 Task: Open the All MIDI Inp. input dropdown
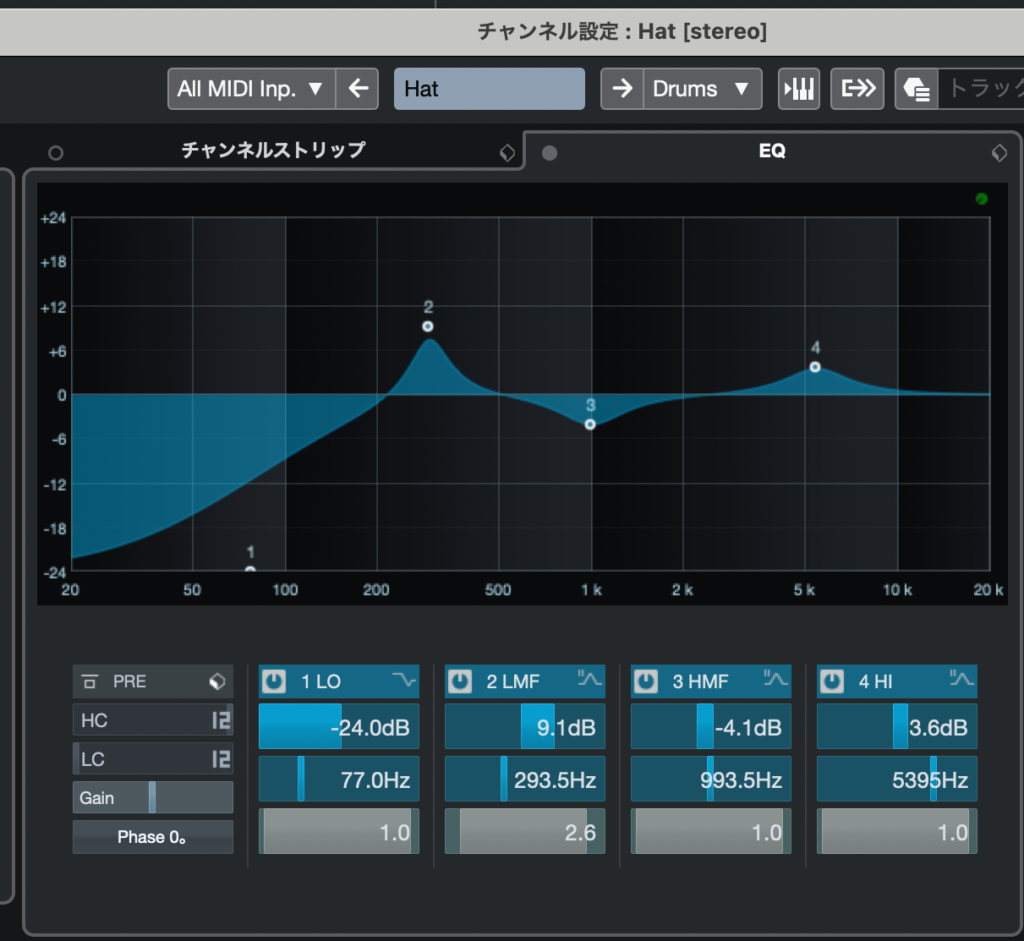[x=251, y=89]
